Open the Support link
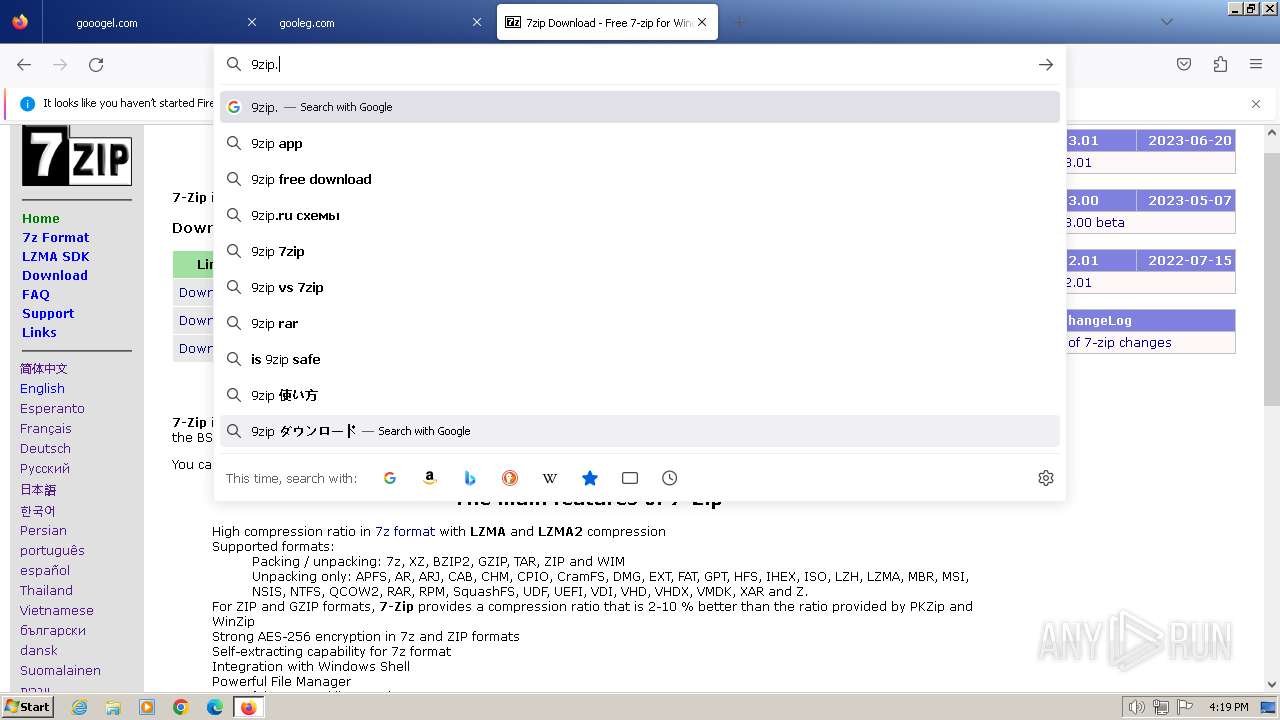 pyautogui.click(x=48, y=313)
